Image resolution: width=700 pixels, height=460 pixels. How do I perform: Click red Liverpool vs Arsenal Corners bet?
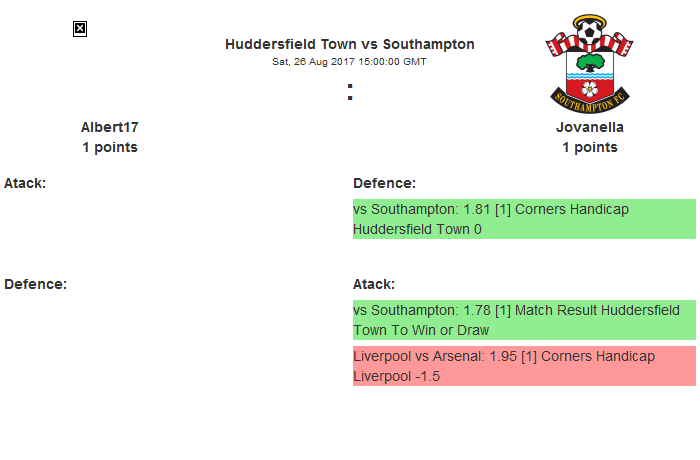pyautogui.click(x=523, y=366)
